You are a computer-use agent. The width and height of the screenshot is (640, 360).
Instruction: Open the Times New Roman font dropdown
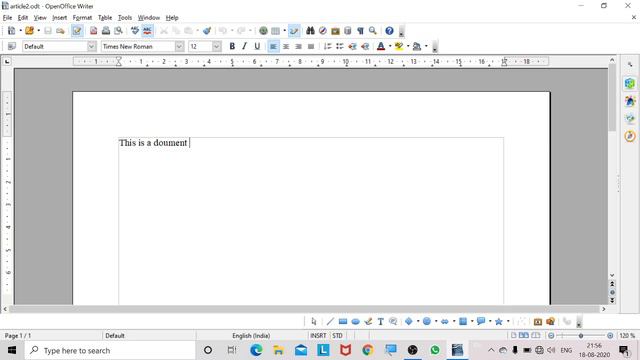click(179, 47)
